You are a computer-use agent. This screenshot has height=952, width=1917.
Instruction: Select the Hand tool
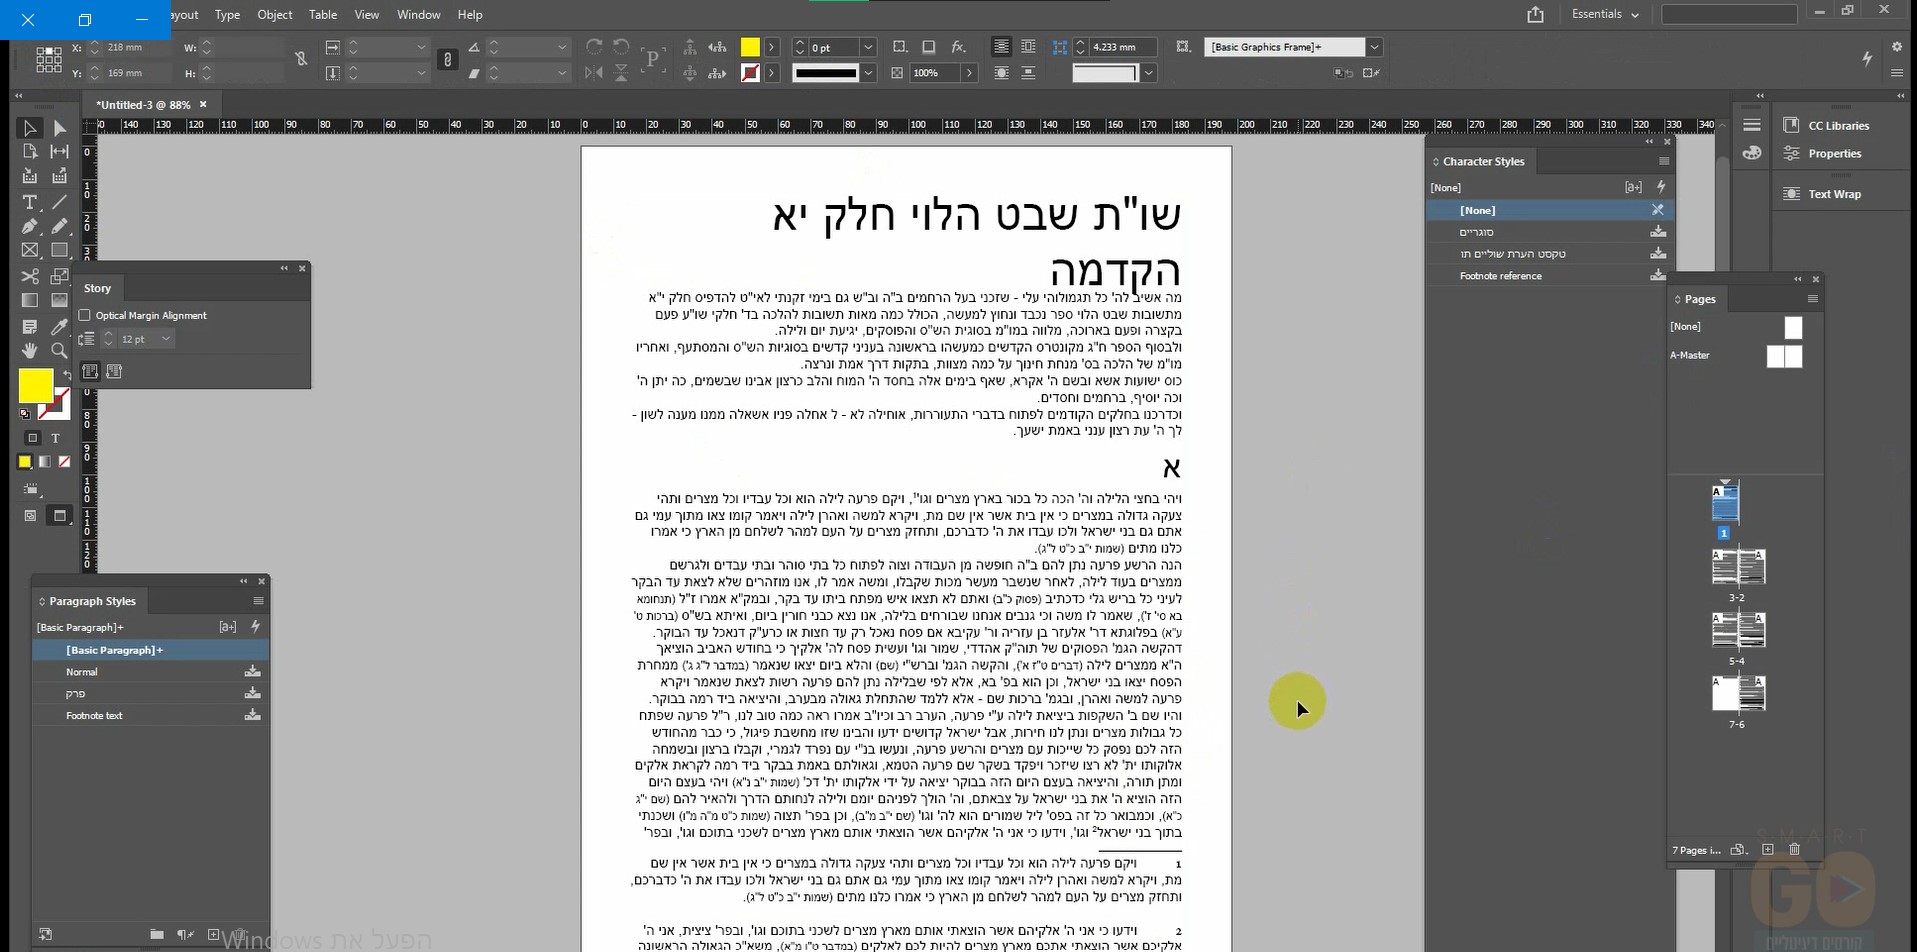click(x=29, y=349)
